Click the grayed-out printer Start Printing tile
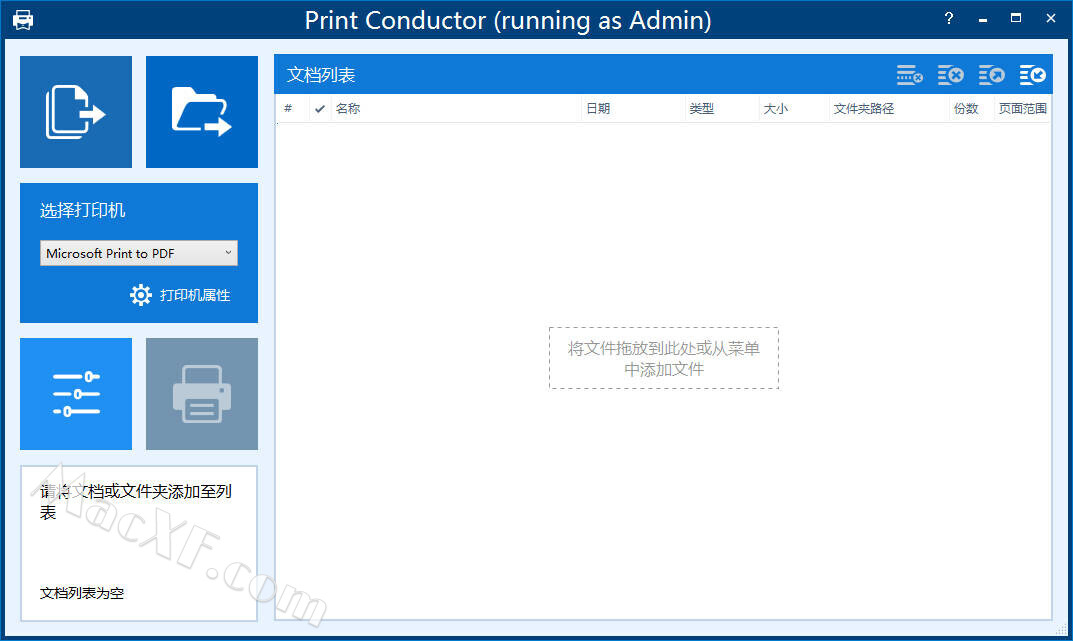 coord(202,394)
